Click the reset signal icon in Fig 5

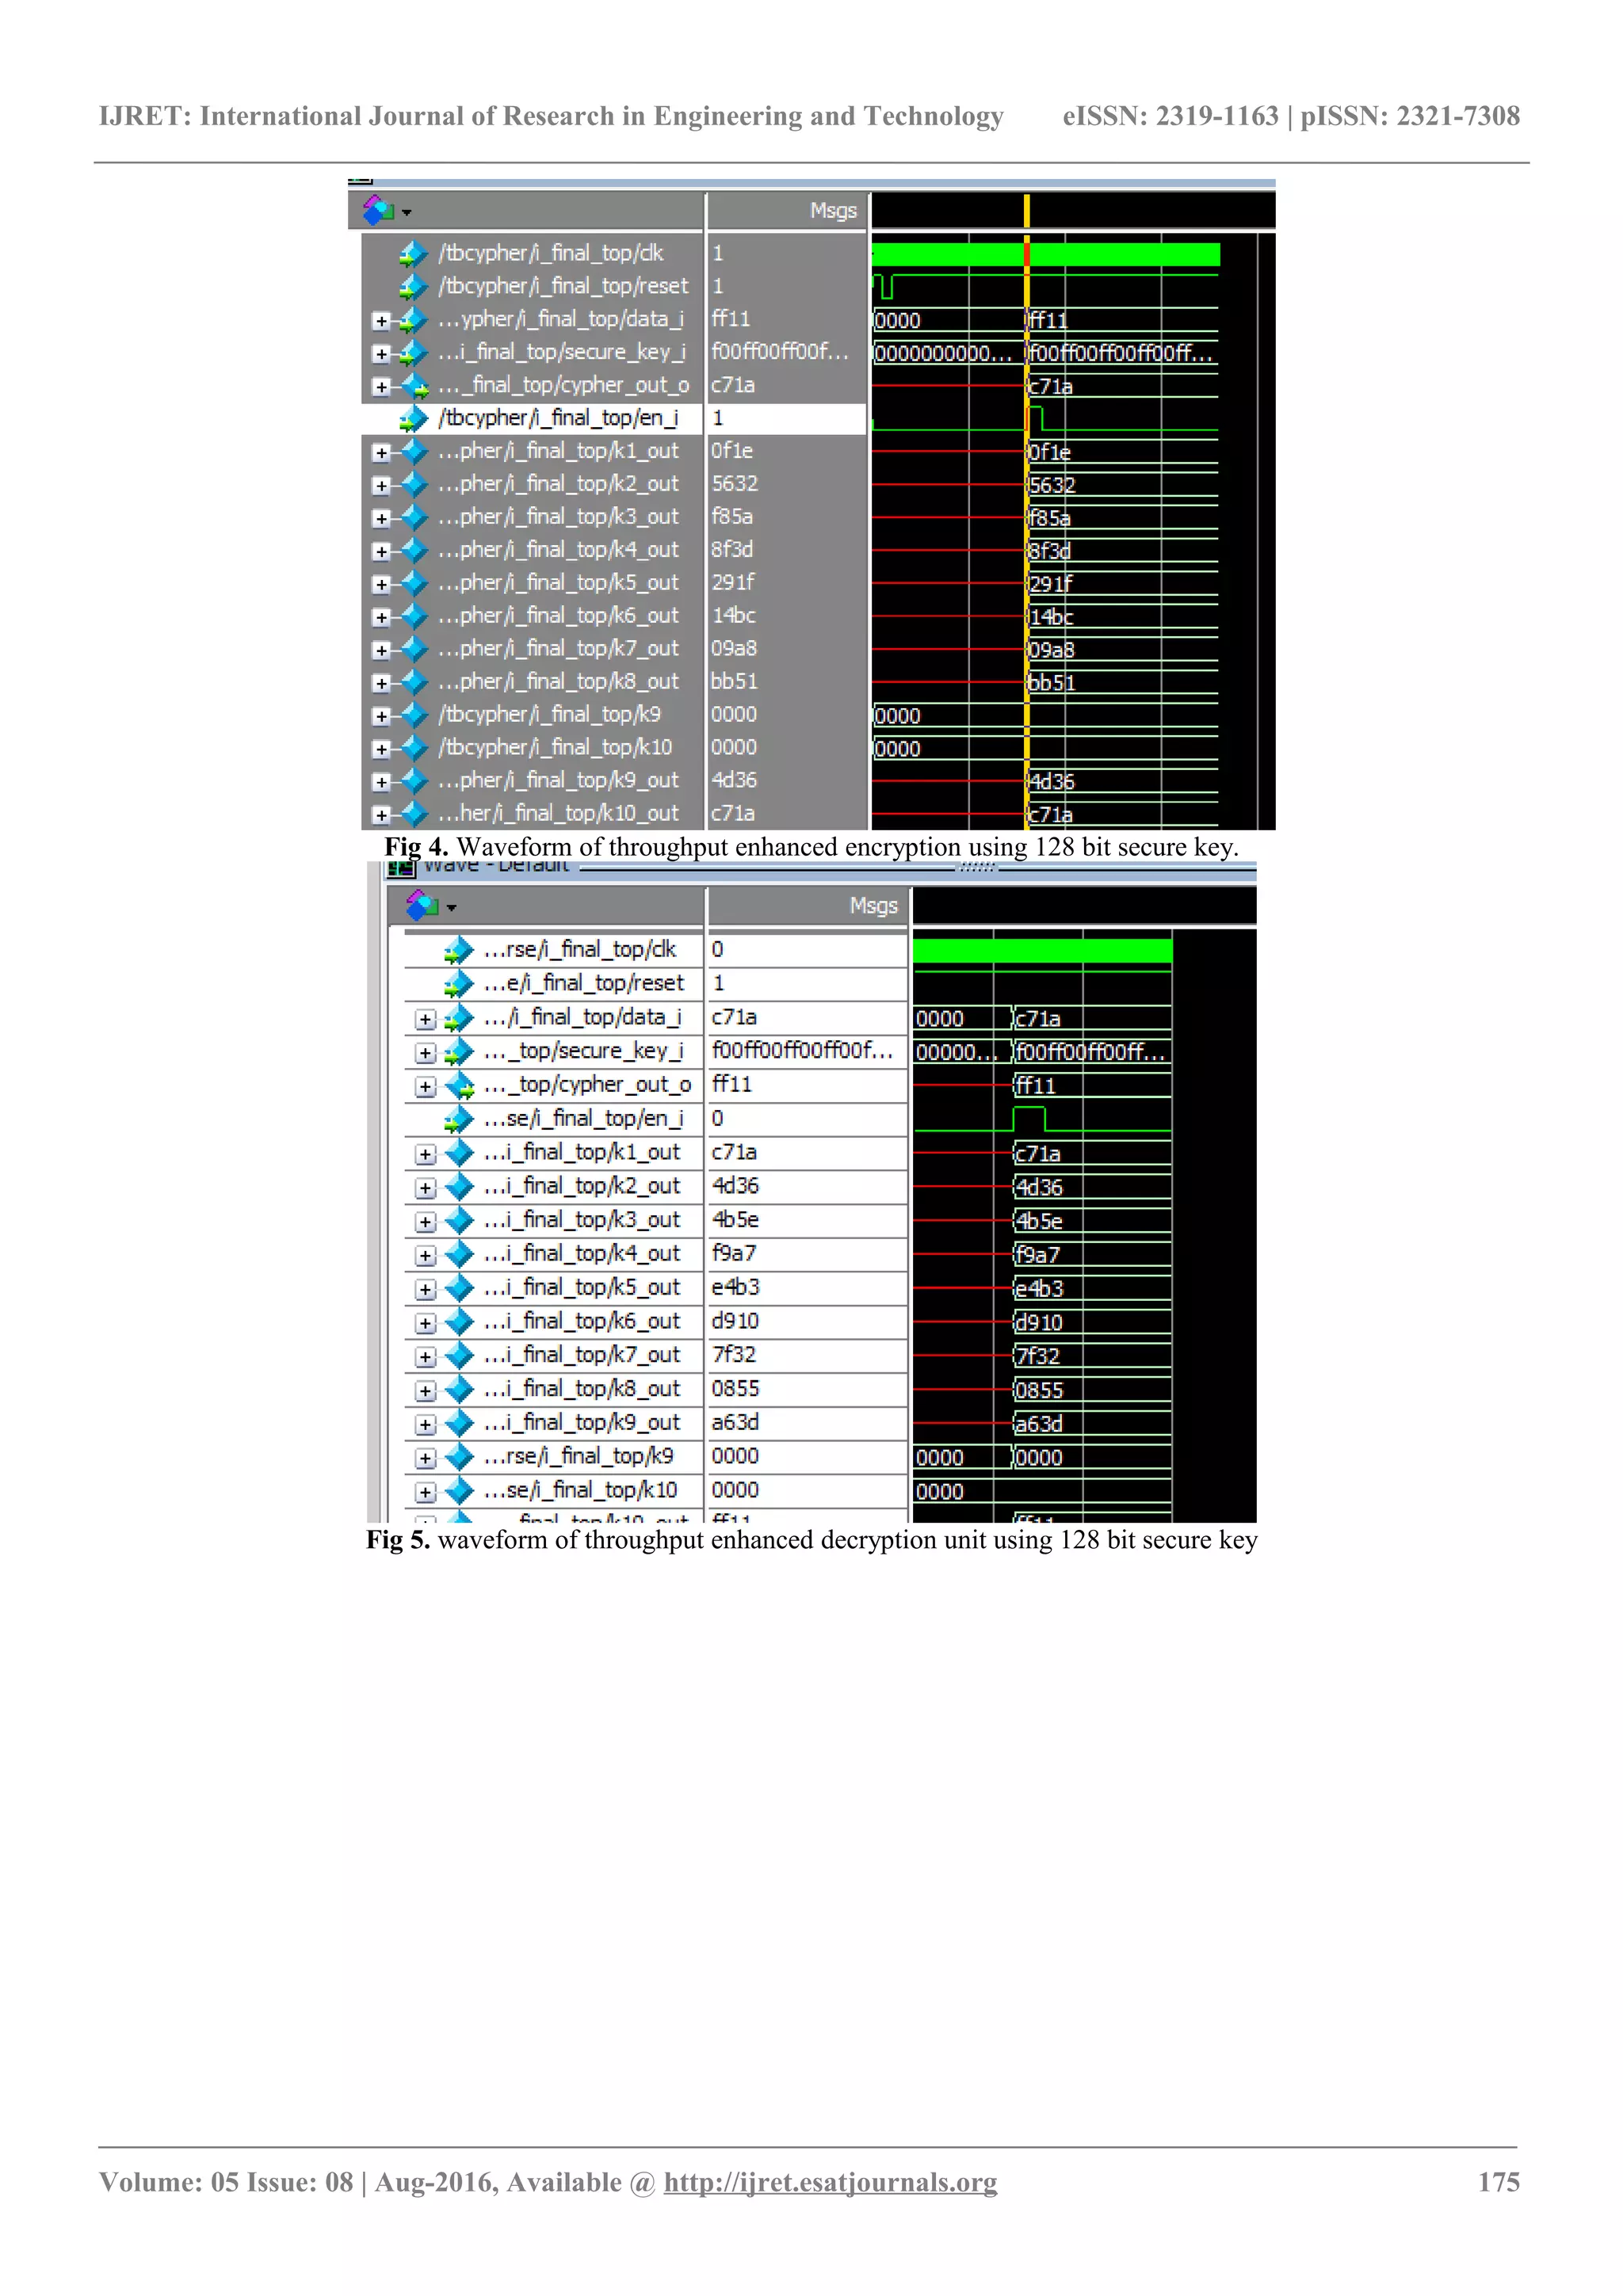coord(458,985)
